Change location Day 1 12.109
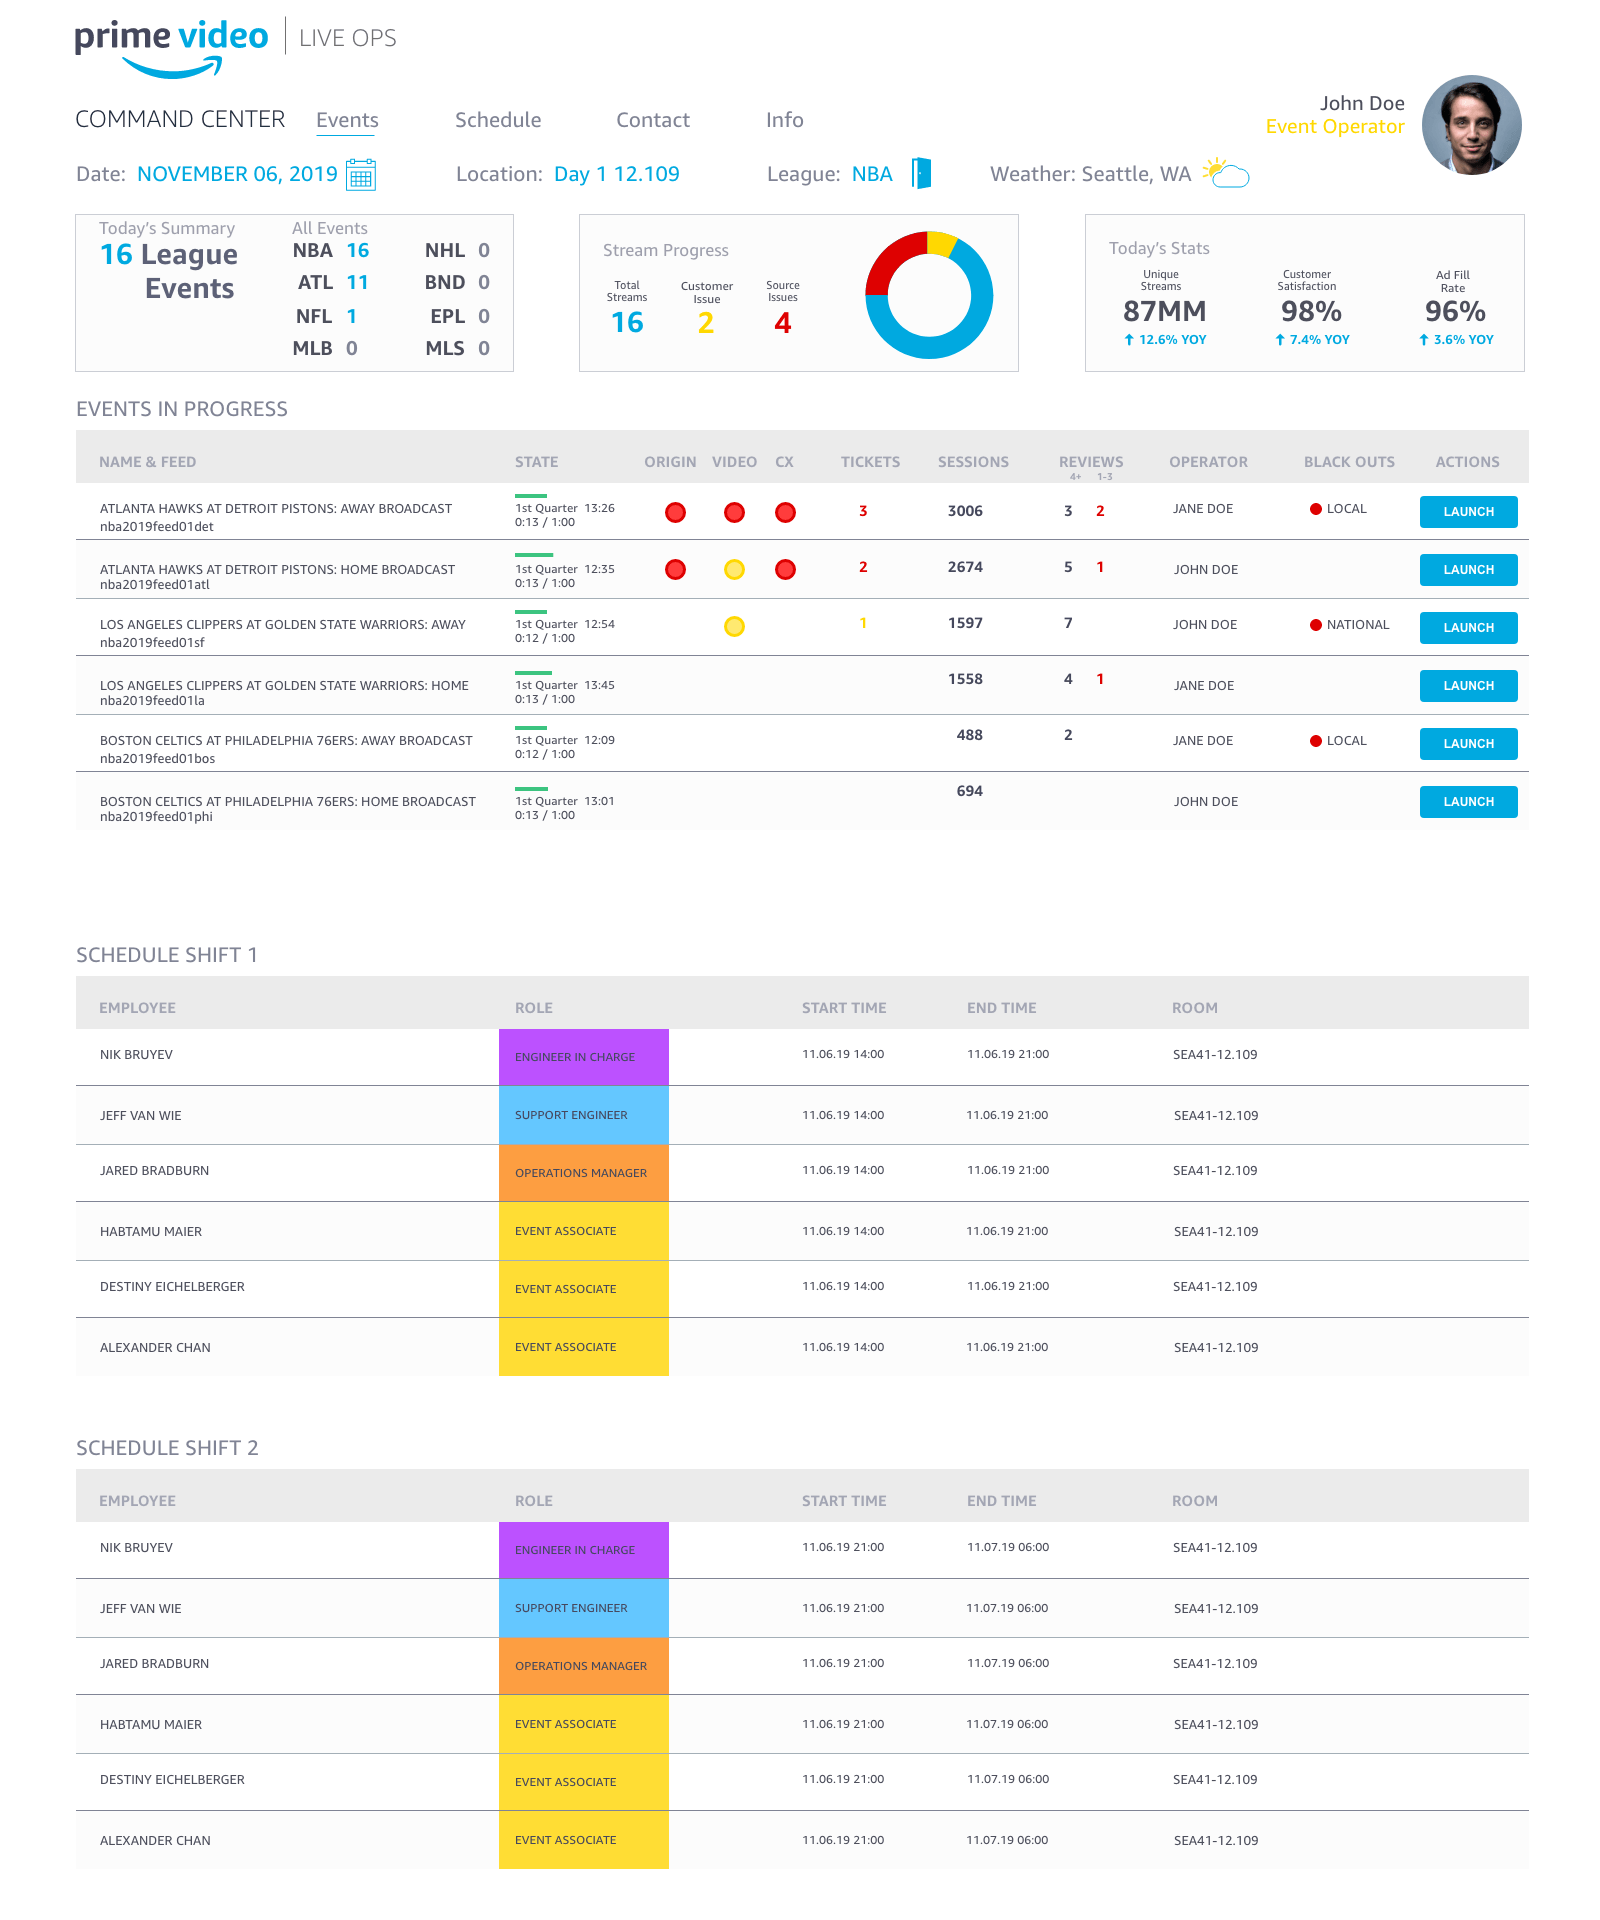This screenshot has height=1920, width=1600. click(x=617, y=174)
